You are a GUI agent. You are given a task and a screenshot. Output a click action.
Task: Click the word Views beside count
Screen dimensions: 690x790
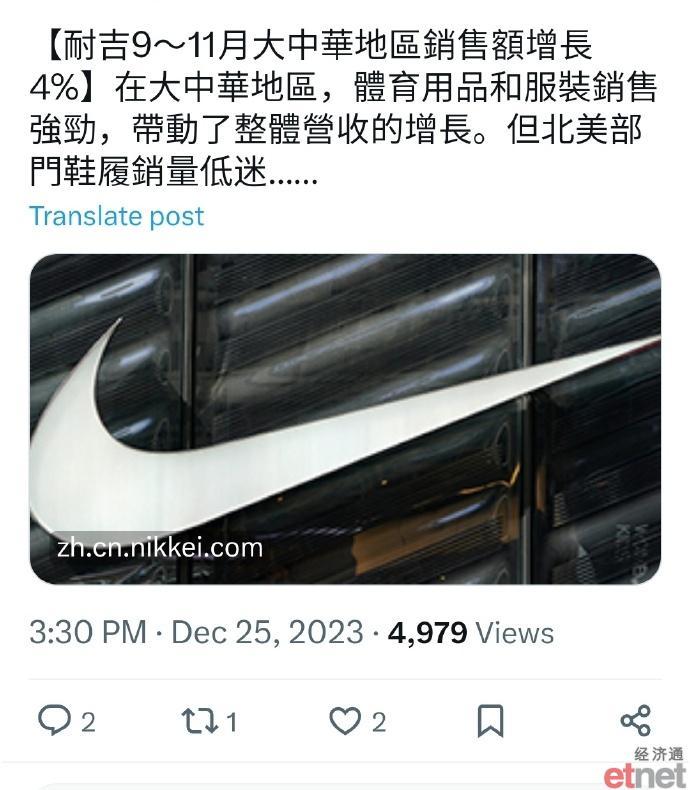pyautogui.click(x=515, y=632)
